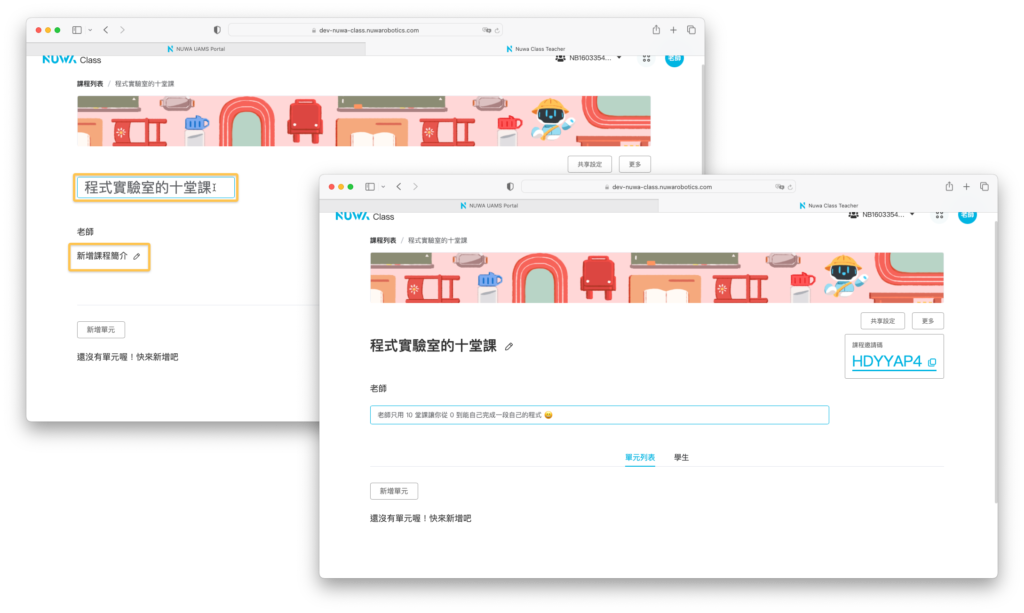Click the front window vertical scrollbar
1024x613 pixels.
[995, 362]
